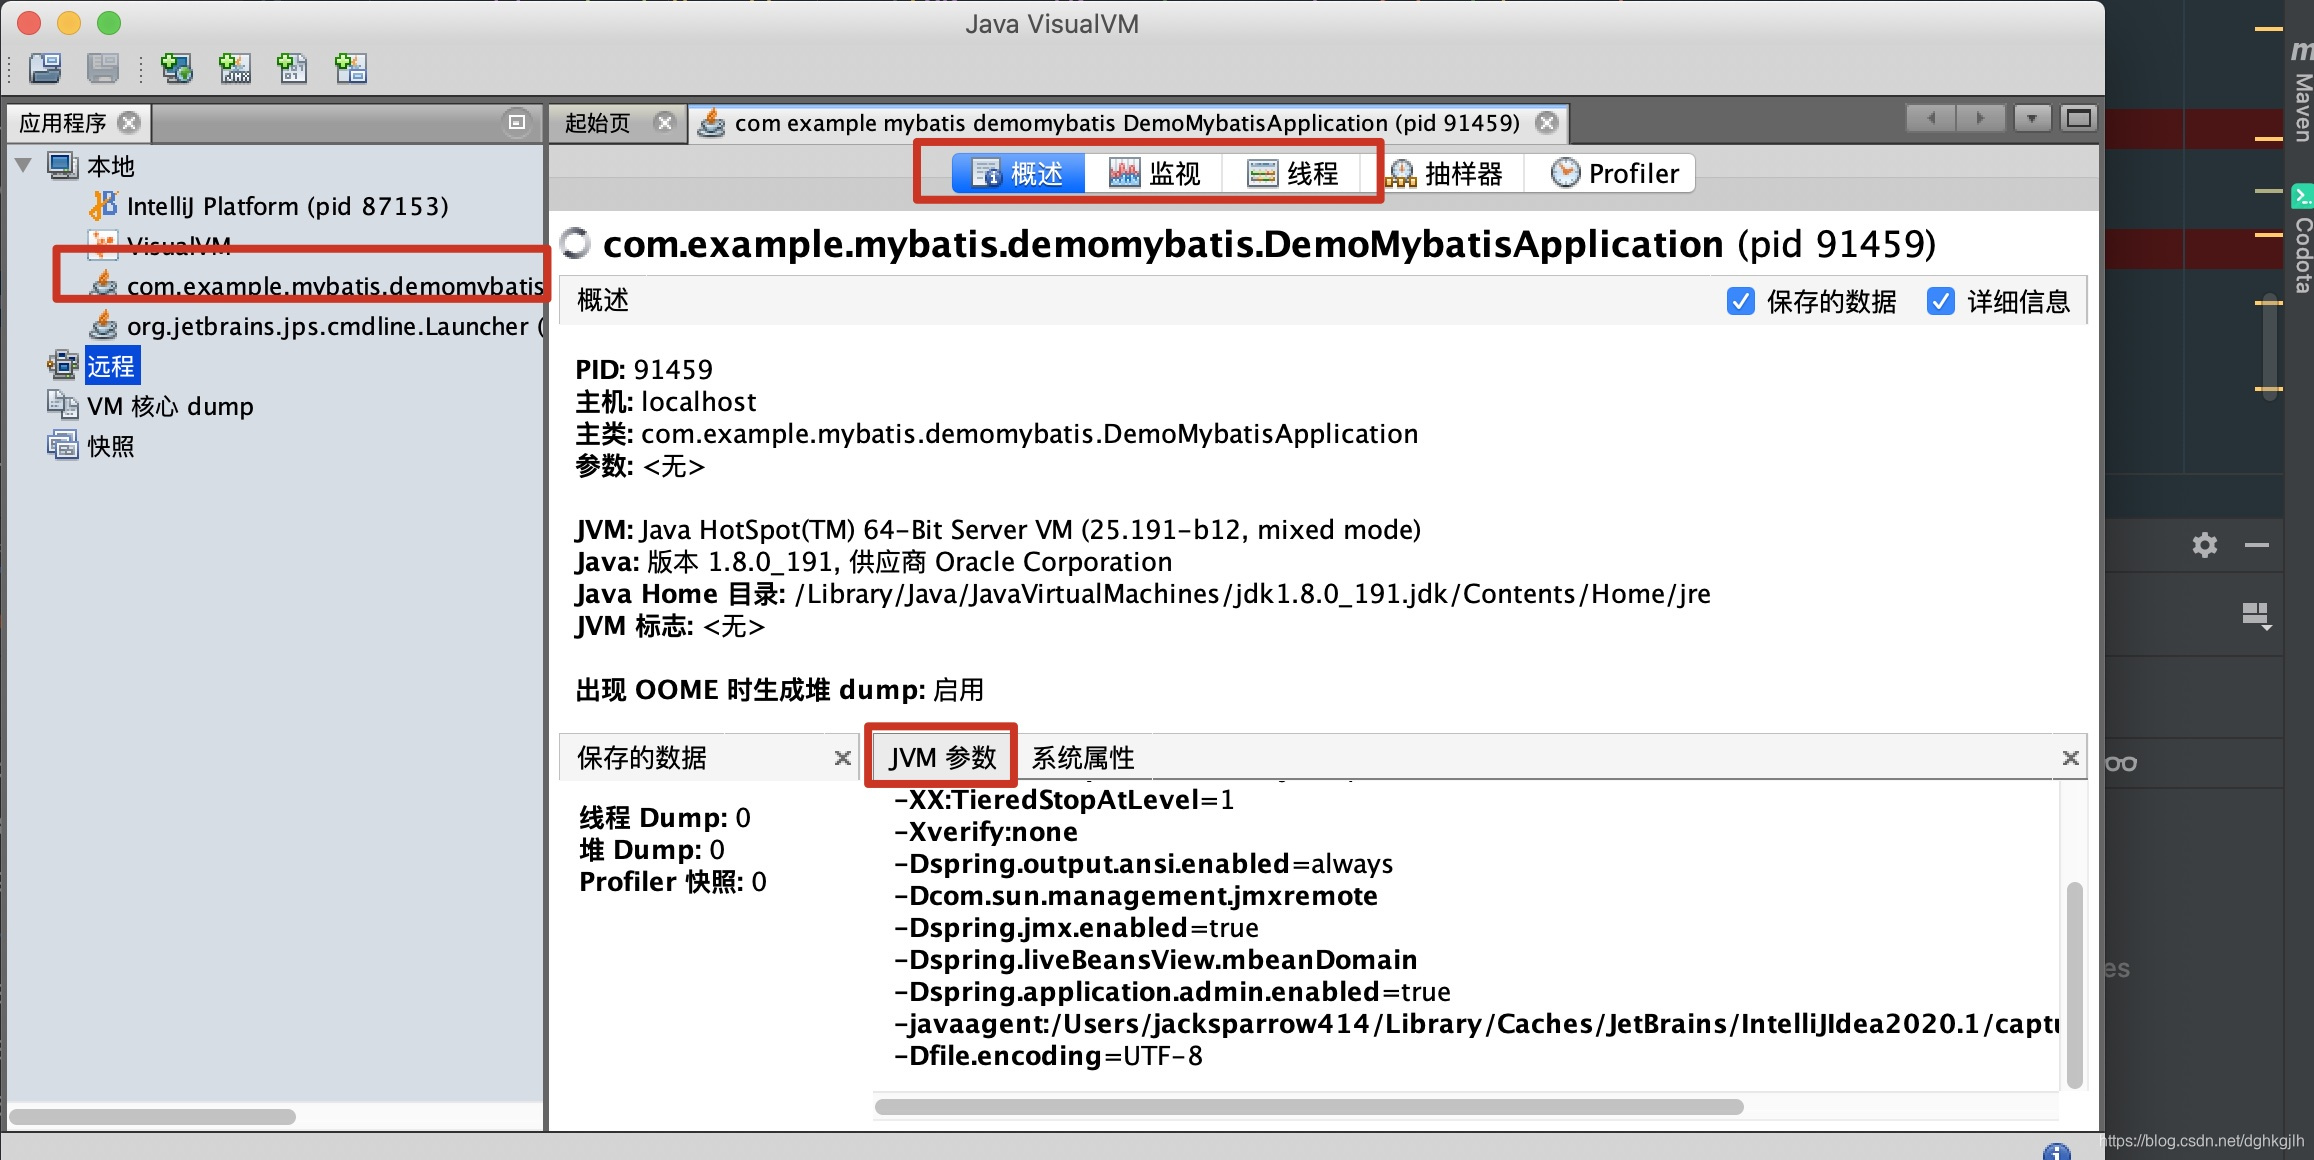Image resolution: width=2314 pixels, height=1160 pixels.
Task: Uncheck the 详细信息 checkbox
Action: click(1940, 301)
